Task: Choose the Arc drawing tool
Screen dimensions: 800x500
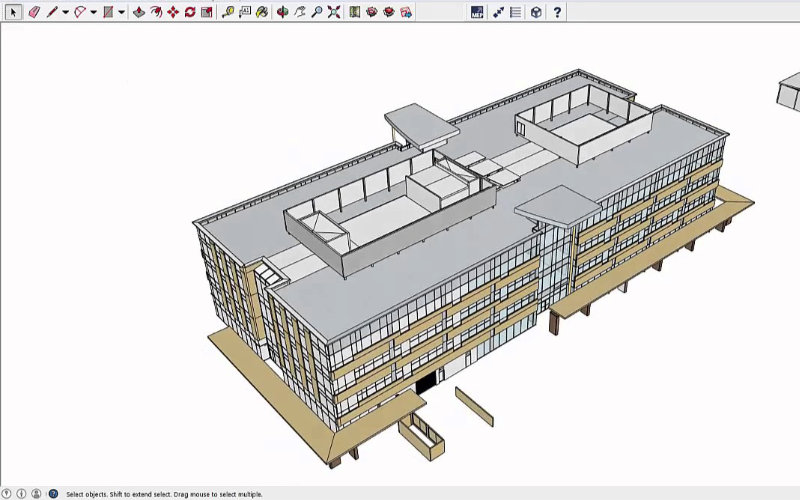Action: point(80,12)
